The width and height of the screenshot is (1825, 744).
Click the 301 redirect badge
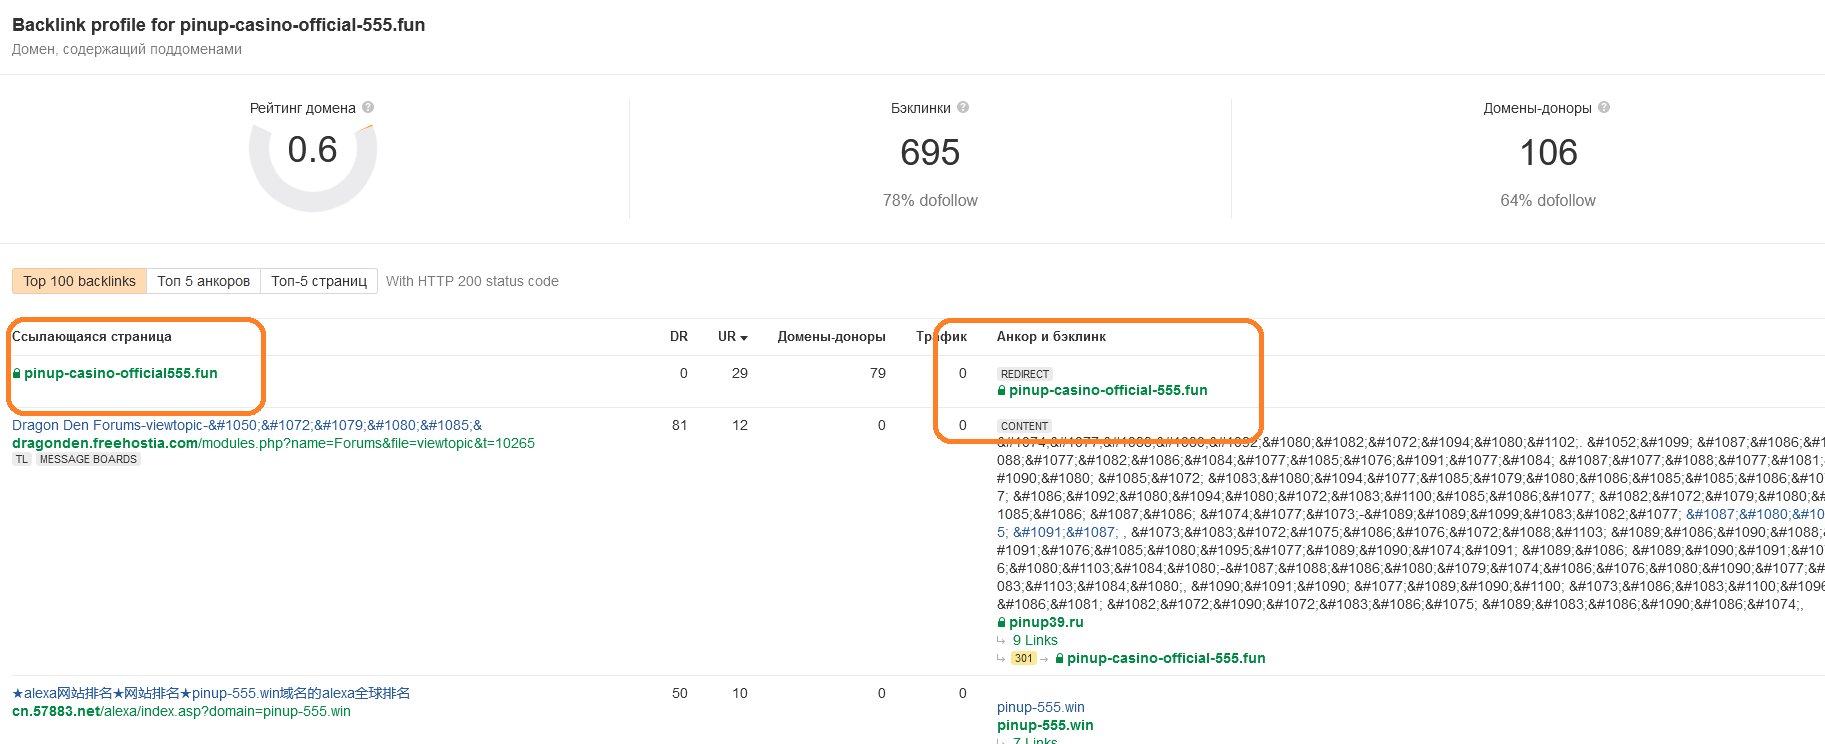(1023, 658)
